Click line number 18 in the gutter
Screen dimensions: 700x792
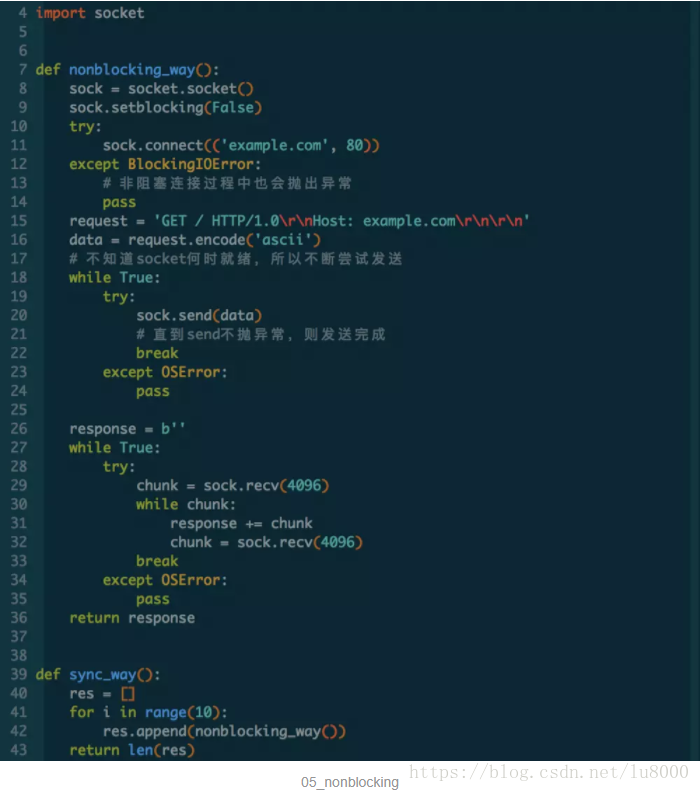coord(19,278)
